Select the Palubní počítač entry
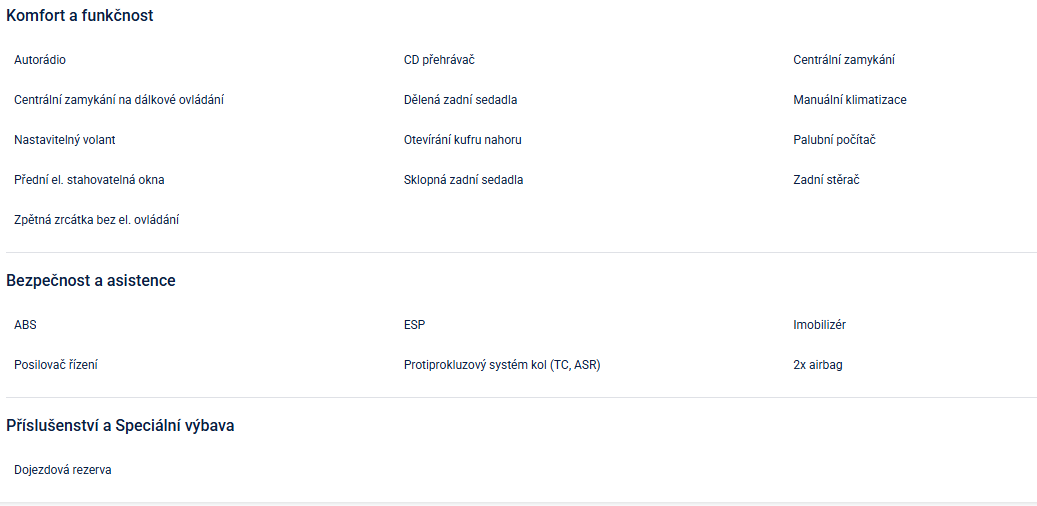Viewport: 1037px width, 506px height. click(834, 140)
